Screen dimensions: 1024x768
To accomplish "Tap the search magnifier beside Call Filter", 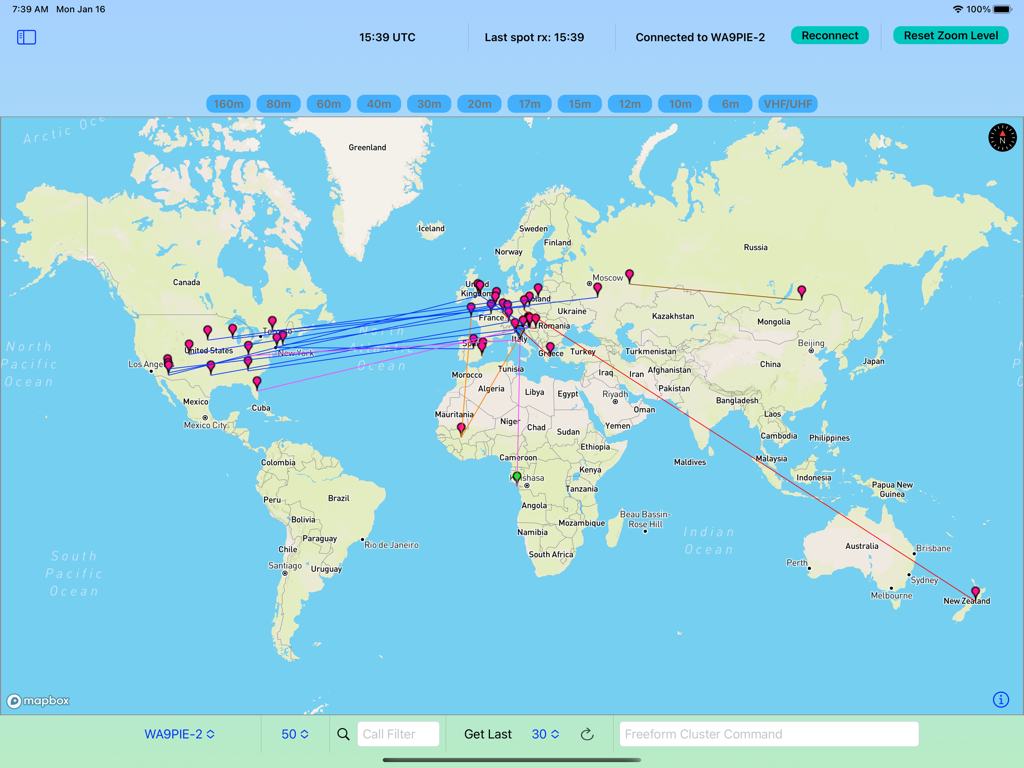I will pos(343,733).
